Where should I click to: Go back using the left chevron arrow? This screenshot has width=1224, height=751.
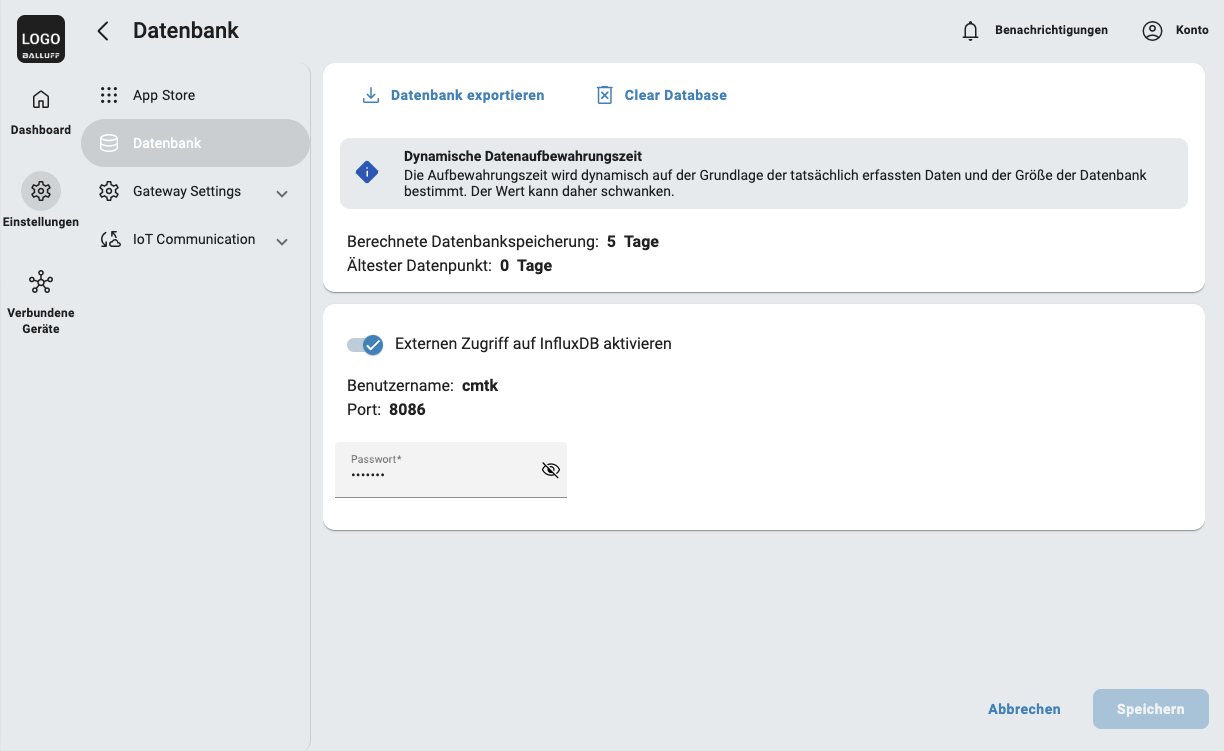coord(102,31)
